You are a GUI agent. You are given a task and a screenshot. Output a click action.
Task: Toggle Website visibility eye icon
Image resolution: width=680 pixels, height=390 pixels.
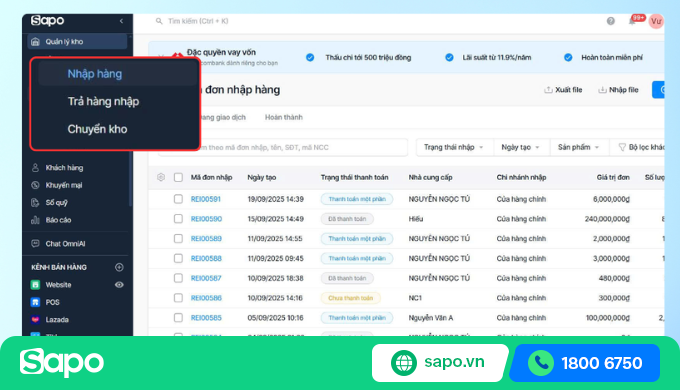119,285
